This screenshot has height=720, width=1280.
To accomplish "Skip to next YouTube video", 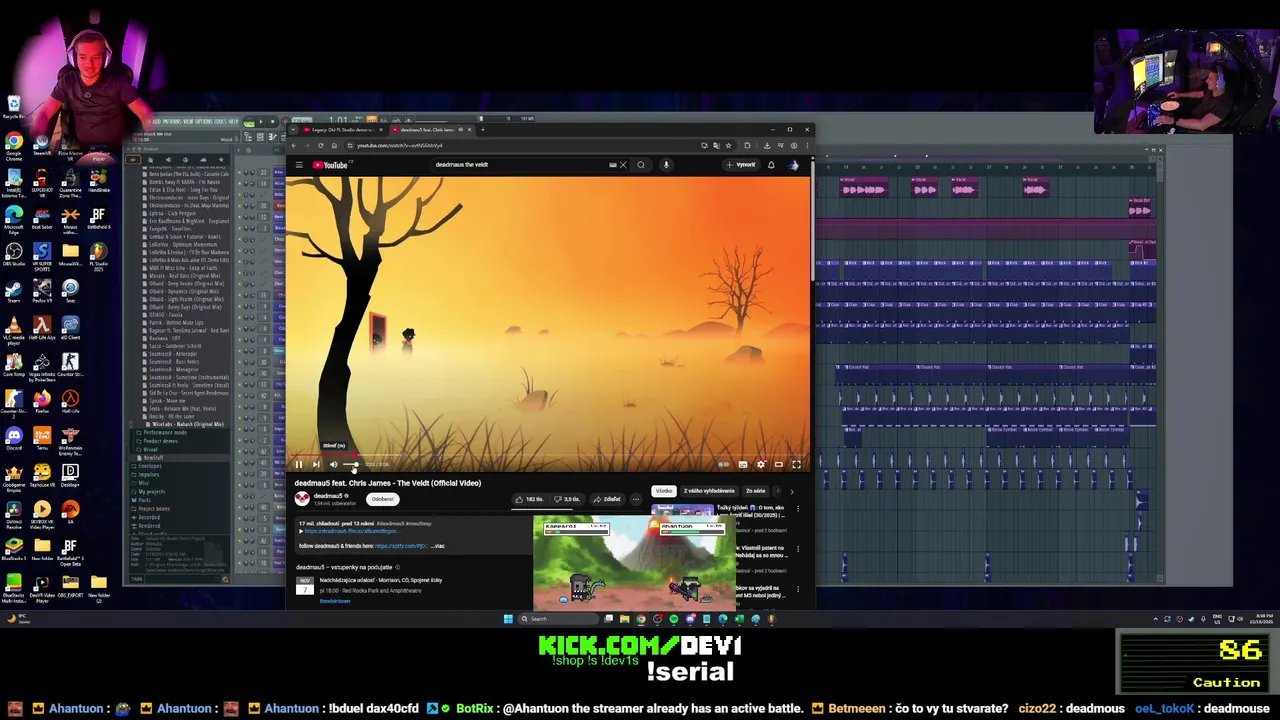I will click(316, 464).
